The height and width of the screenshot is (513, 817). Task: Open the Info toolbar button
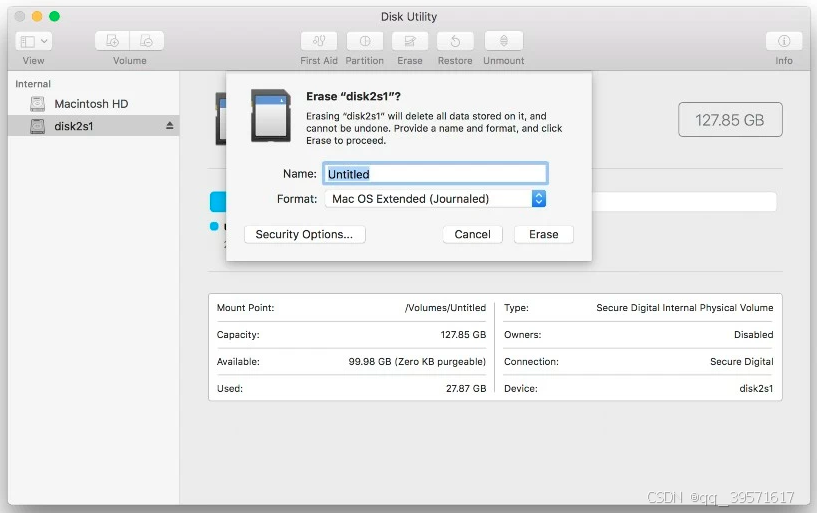pyautogui.click(x=784, y=41)
